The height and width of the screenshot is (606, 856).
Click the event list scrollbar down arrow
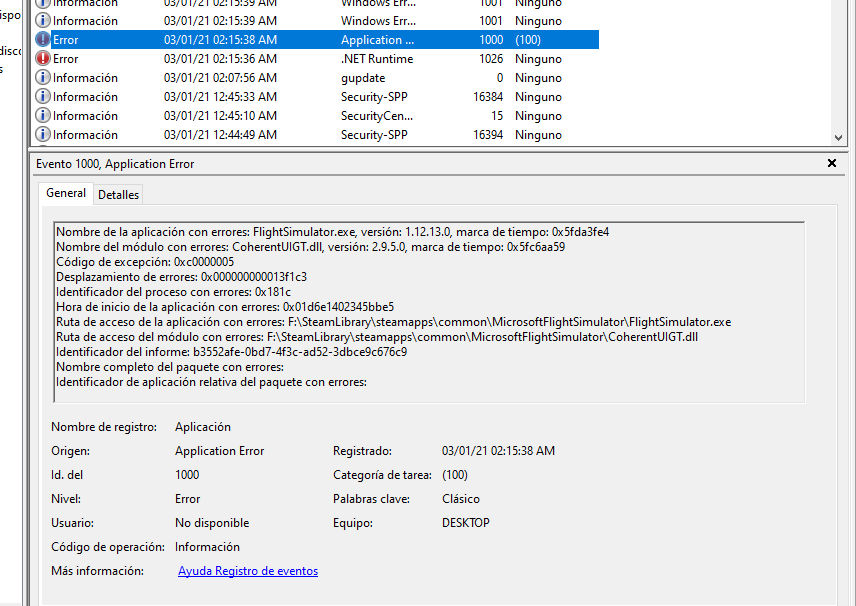click(839, 138)
